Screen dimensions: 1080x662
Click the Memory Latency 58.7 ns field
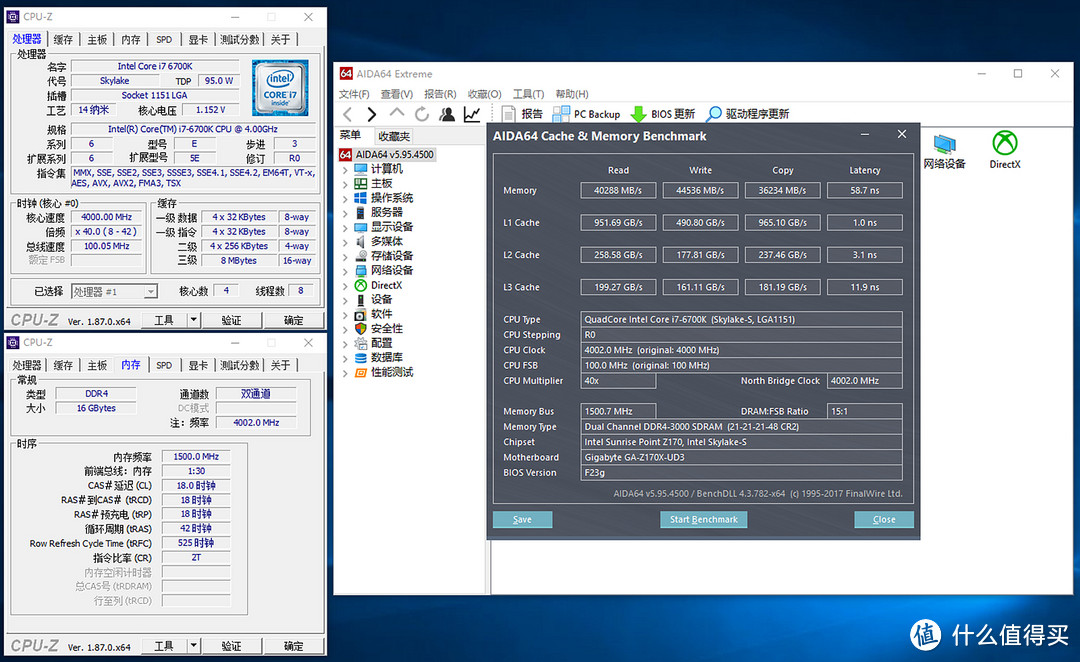coord(864,190)
